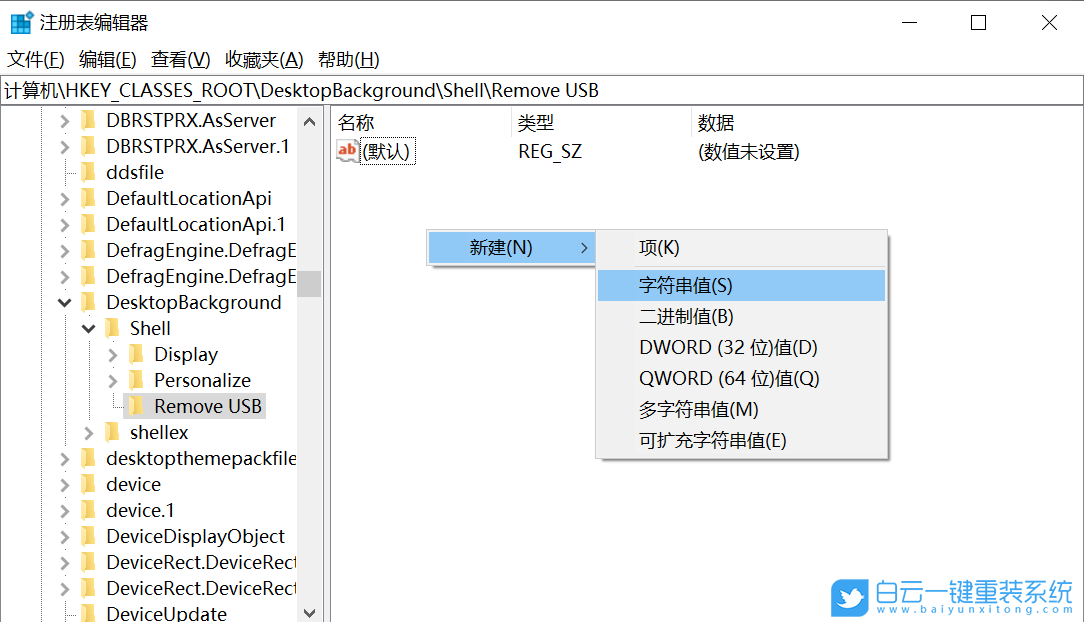Click the folder icon beside Shell
This screenshot has height=622, width=1084.
tap(110, 327)
